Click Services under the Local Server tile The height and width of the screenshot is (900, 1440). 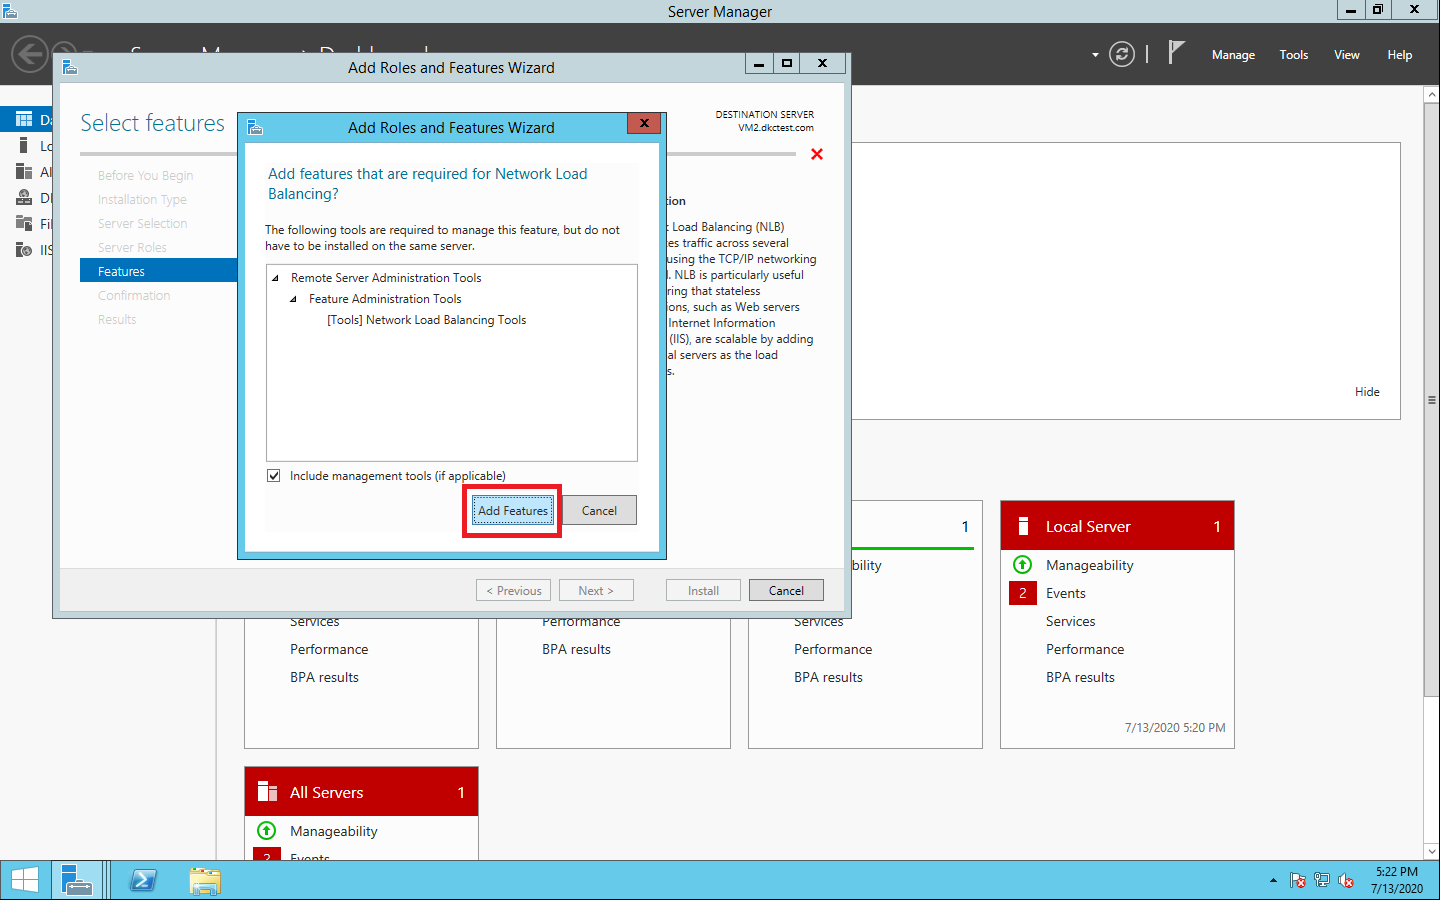(x=1070, y=621)
